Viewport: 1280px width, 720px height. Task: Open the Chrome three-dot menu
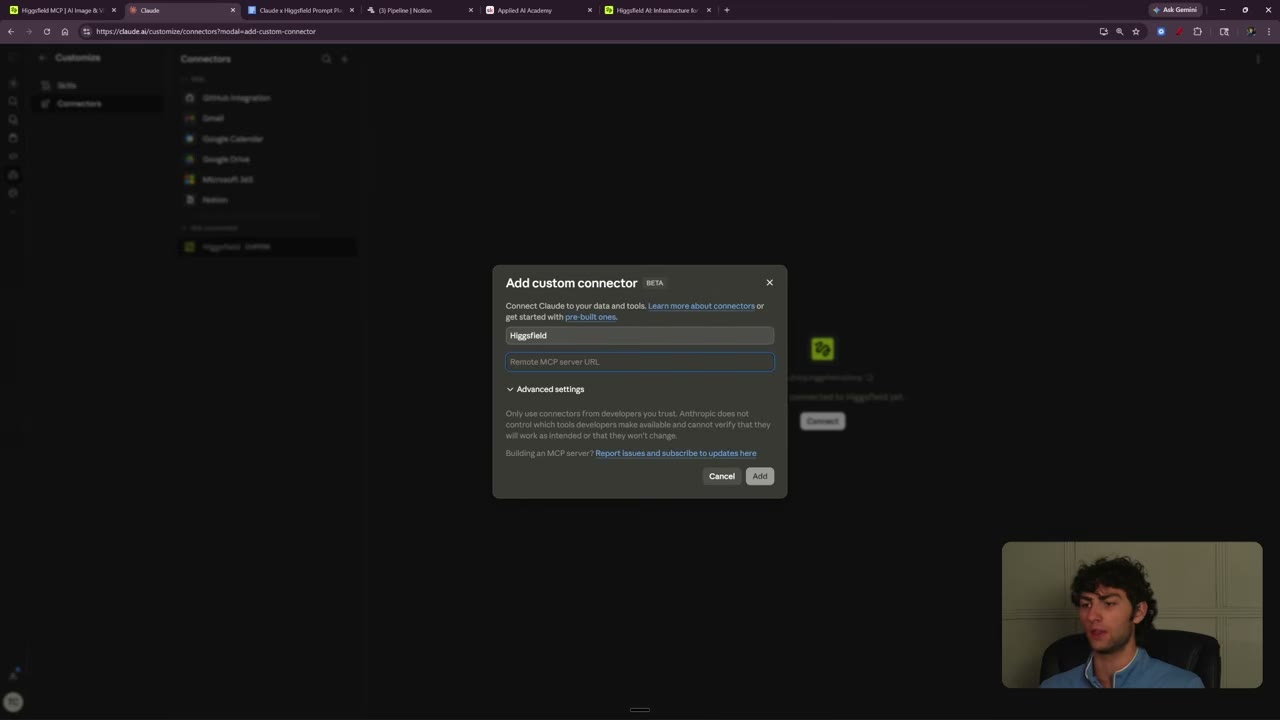click(x=1268, y=31)
